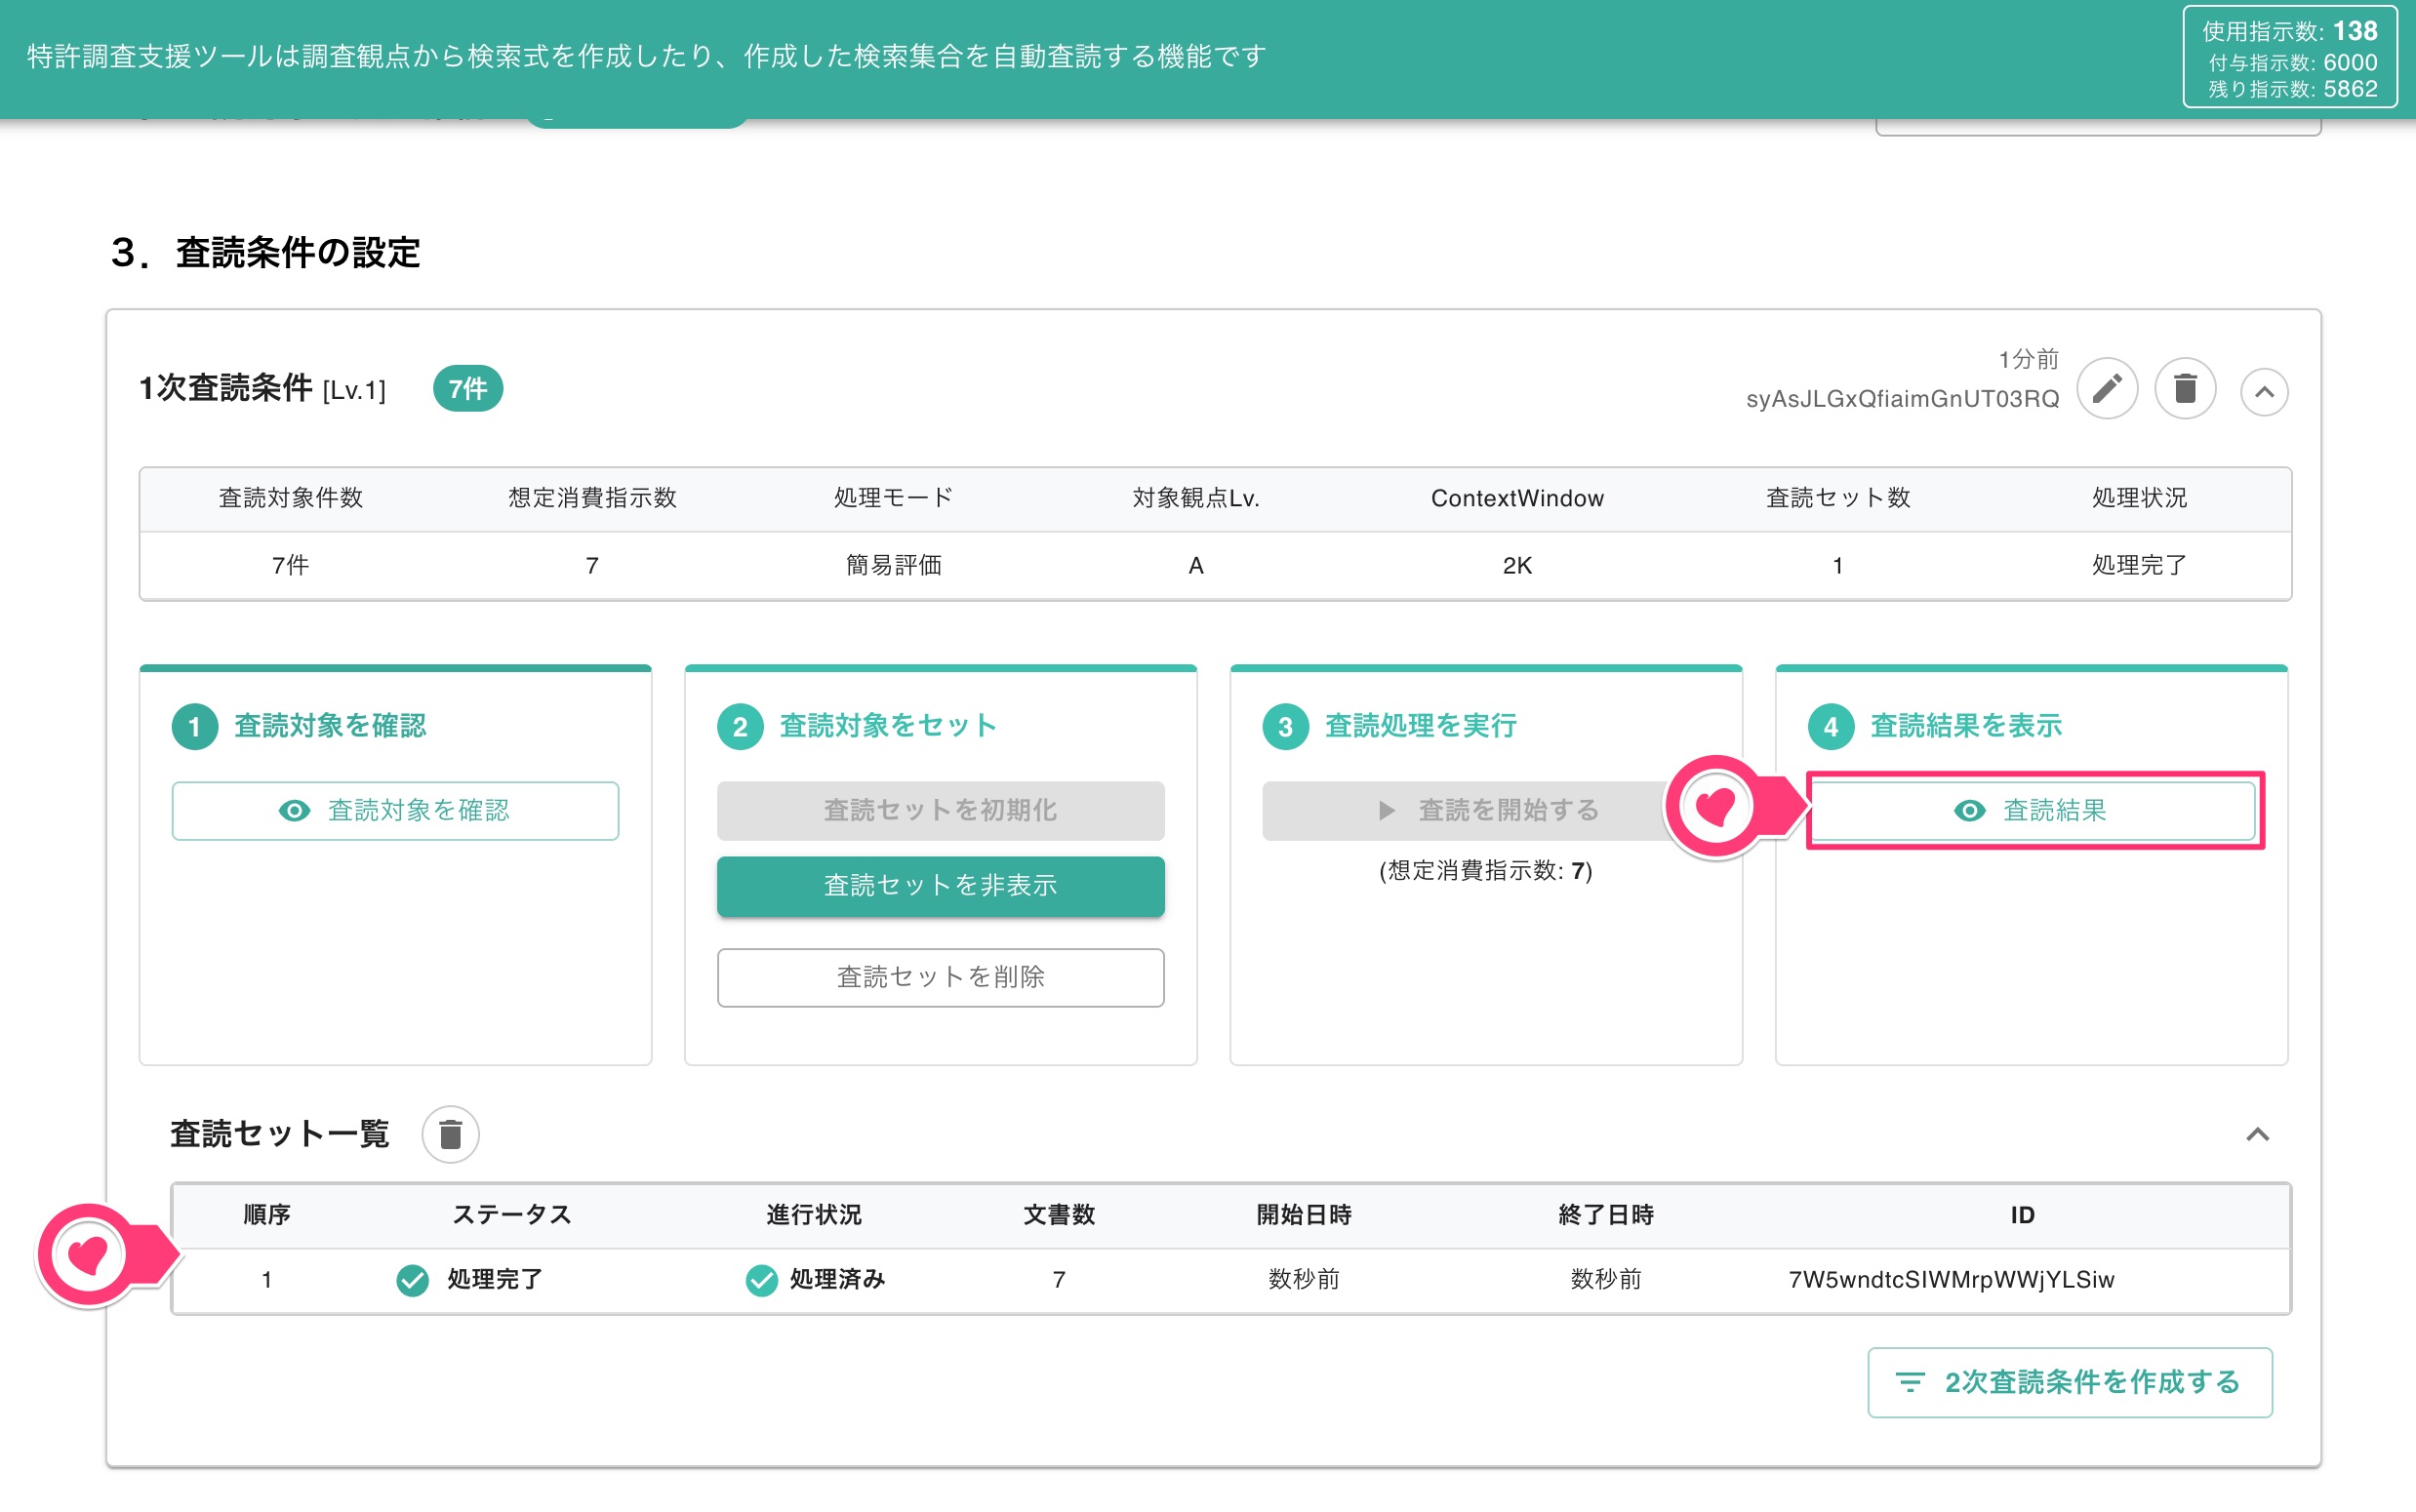This screenshot has height=1512, width=2416.
Task: Click the 順序 column header
Action: pos(266,1215)
